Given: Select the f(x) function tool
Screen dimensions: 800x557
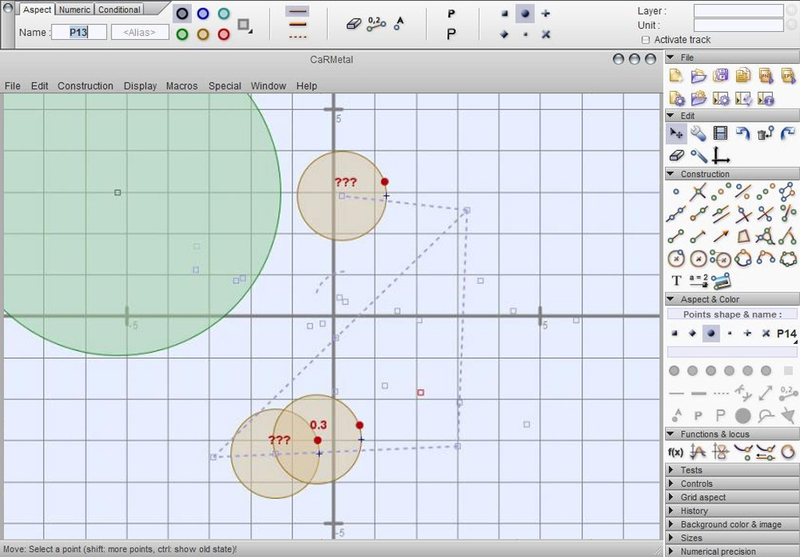Looking at the screenshot, I should coord(677,452).
